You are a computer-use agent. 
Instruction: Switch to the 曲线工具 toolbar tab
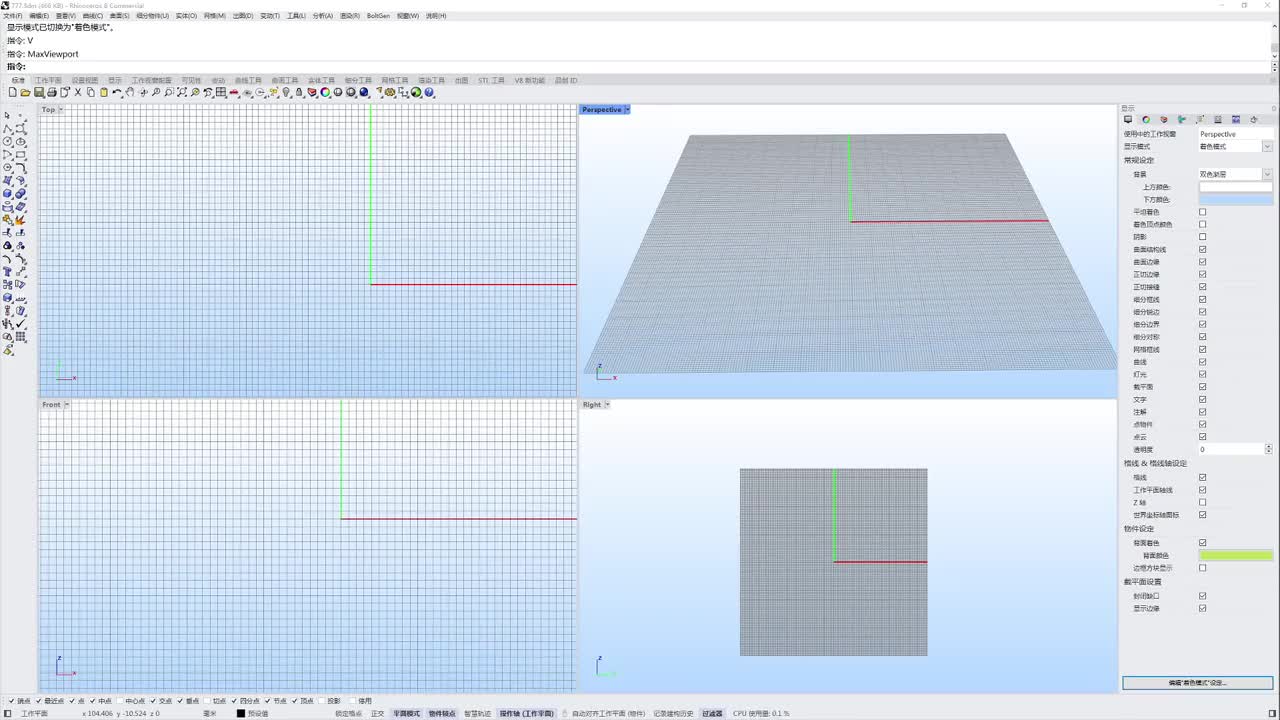click(248, 80)
